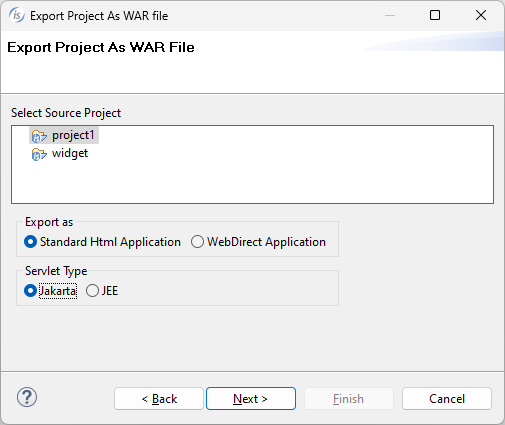
Task: Maximize the Export Project dialog window
Action: (435, 15)
